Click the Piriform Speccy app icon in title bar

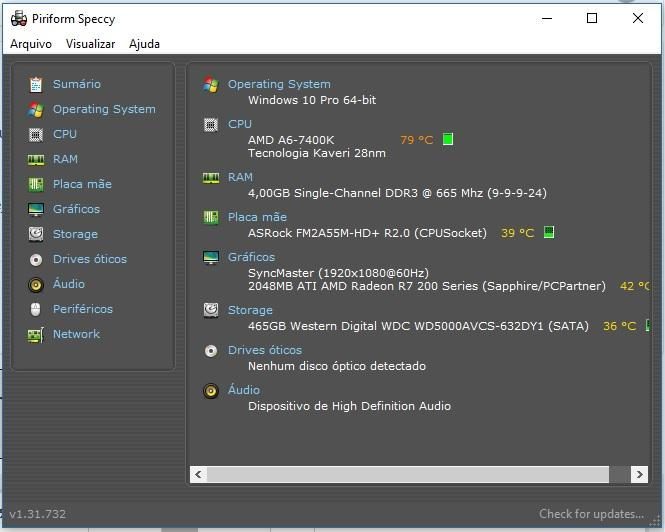coord(19,19)
